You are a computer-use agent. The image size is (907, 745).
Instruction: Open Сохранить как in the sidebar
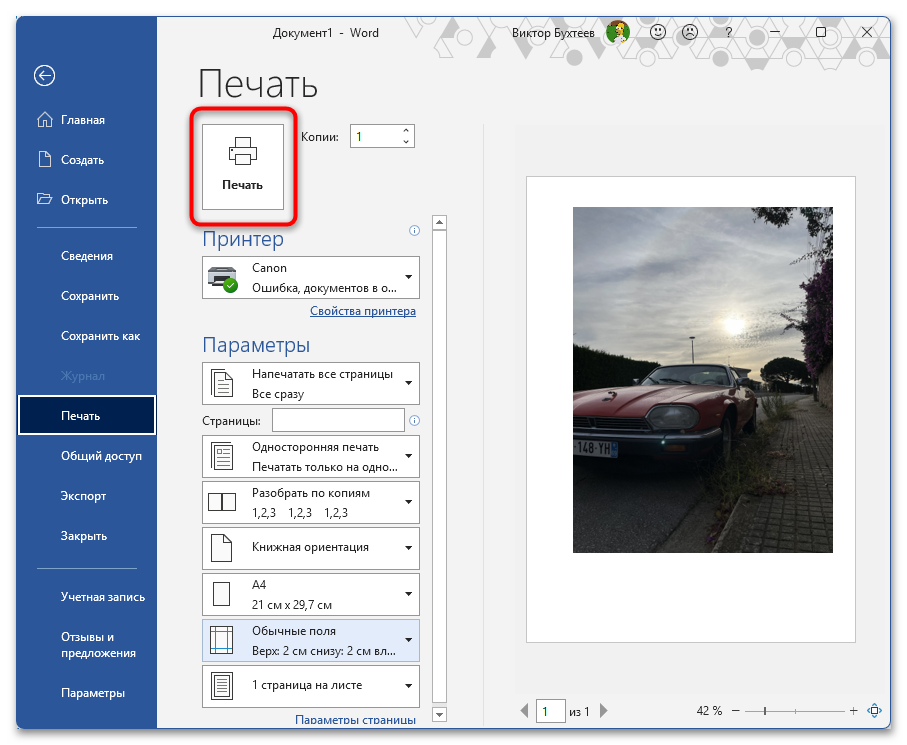(100, 336)
